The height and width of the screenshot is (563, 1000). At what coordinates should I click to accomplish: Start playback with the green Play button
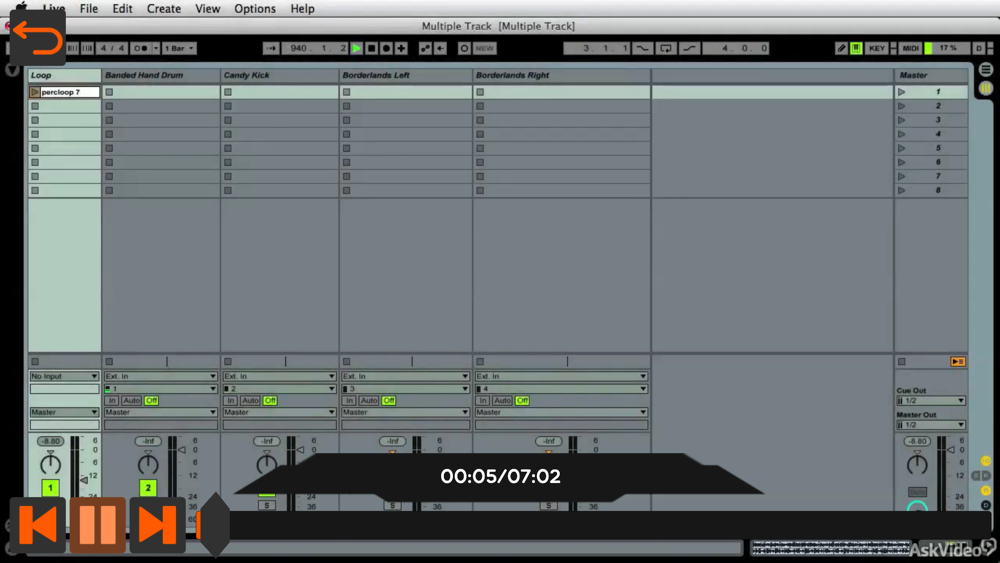point(357,48)
